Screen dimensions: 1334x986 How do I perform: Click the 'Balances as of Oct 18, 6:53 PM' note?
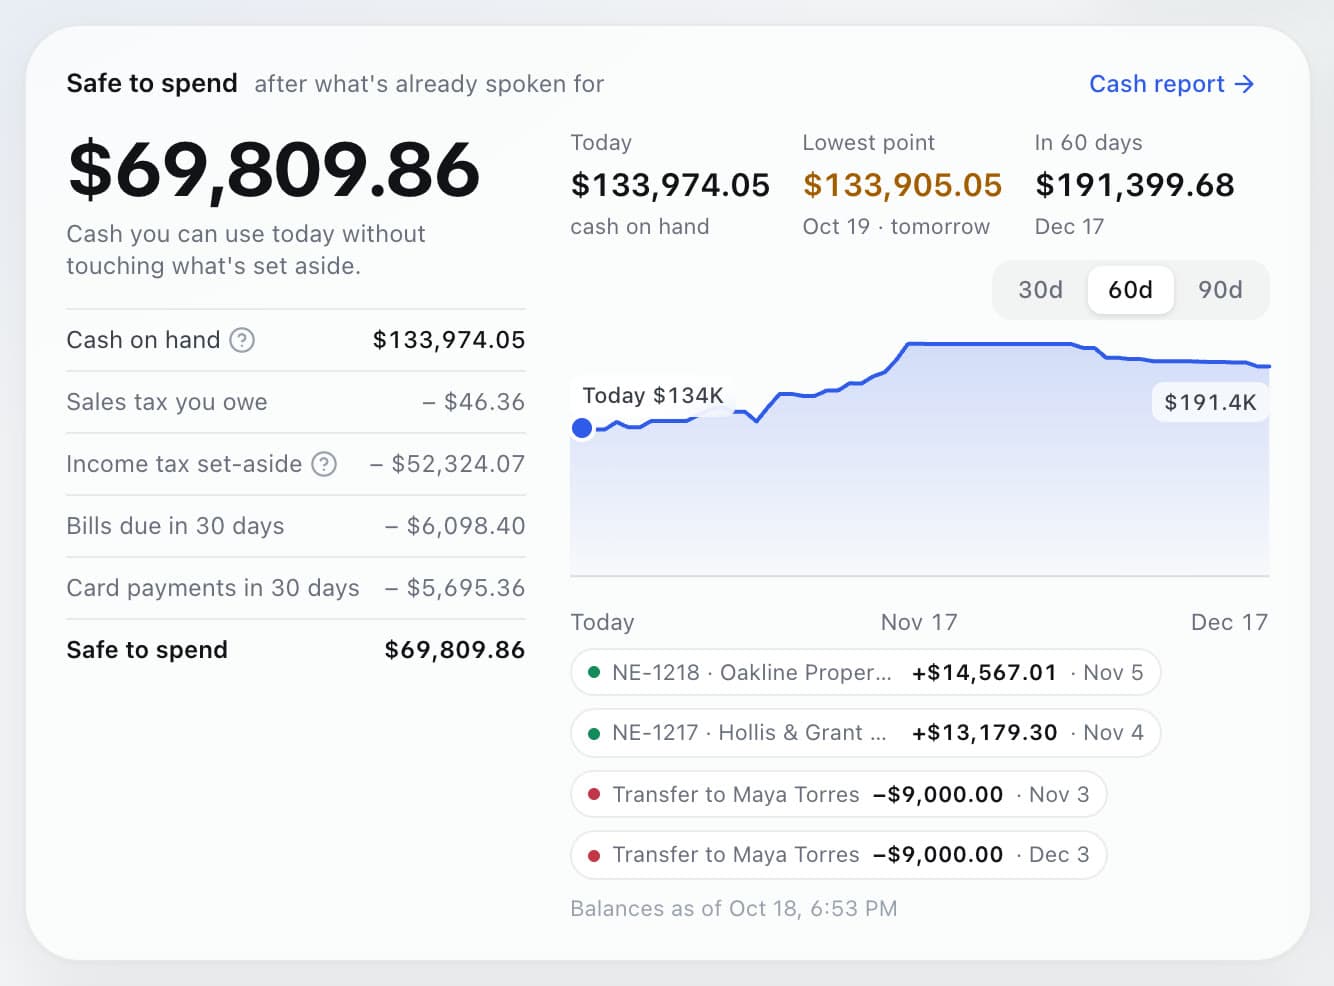tap(734, 908)
